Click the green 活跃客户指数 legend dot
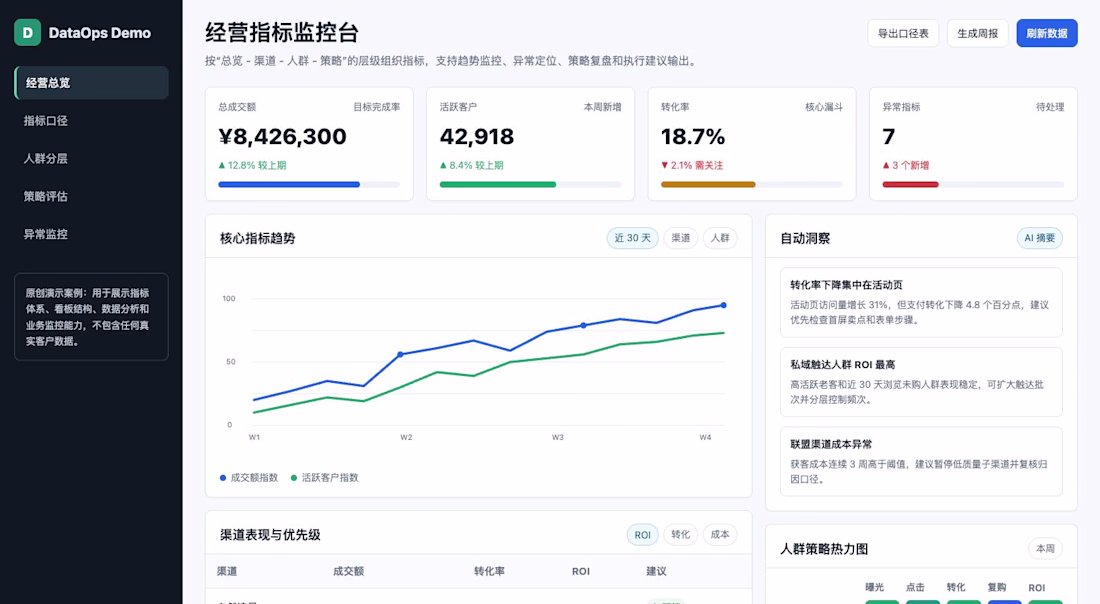The width and height of the screenshot is (1100, 604). [x=294, y=478]
